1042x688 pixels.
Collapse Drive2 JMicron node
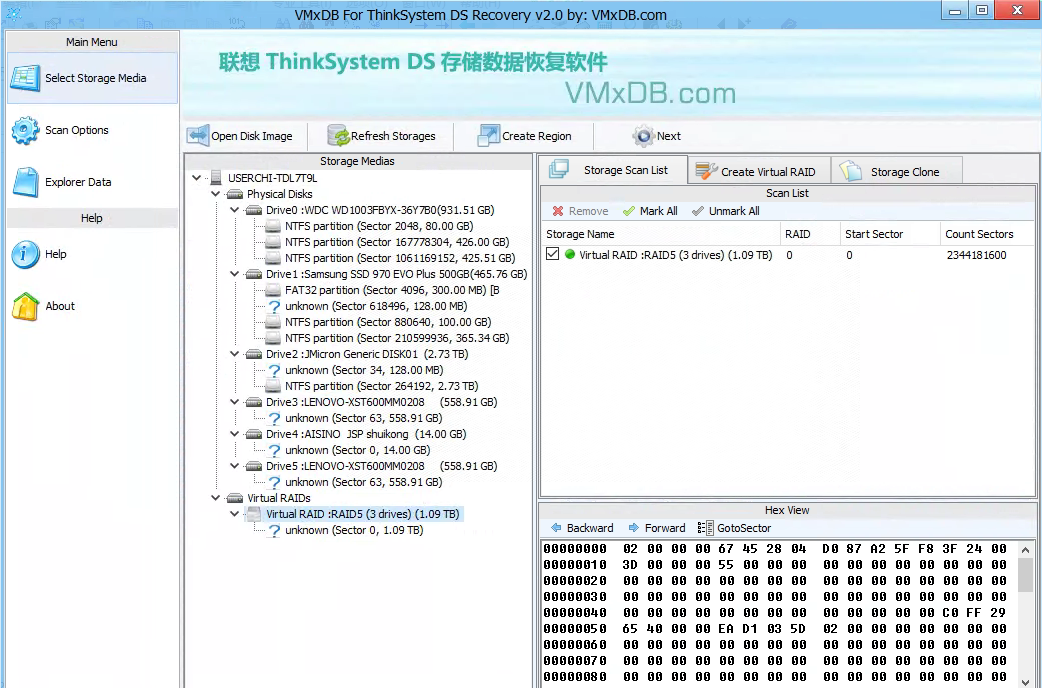[x=235, y=354]
